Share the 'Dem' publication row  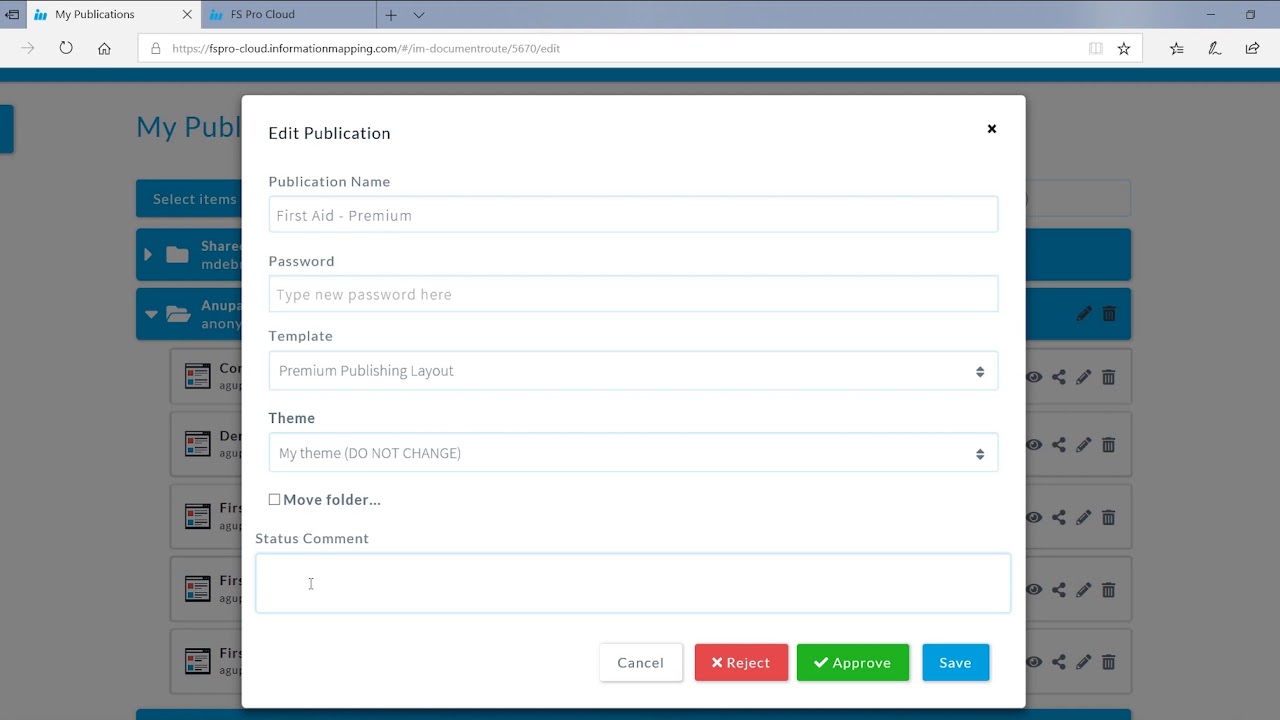(1059, 445)
